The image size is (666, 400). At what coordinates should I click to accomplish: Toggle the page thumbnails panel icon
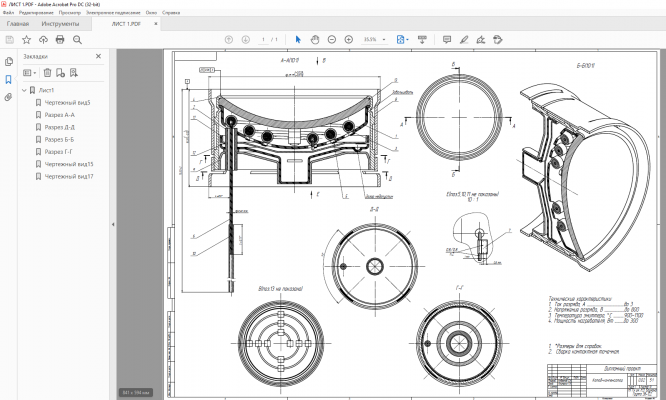[9, 61]
